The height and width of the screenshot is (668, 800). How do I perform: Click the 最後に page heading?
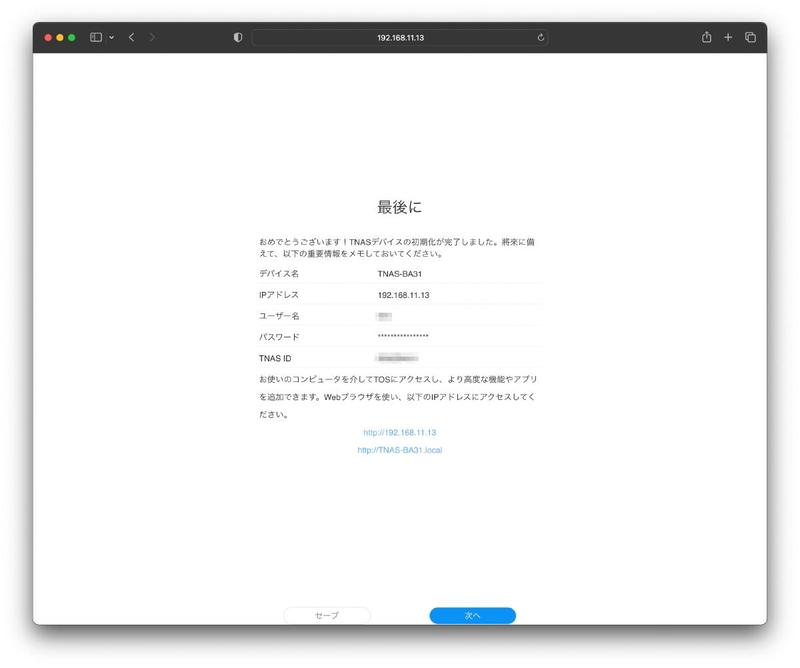coord(399,207)
